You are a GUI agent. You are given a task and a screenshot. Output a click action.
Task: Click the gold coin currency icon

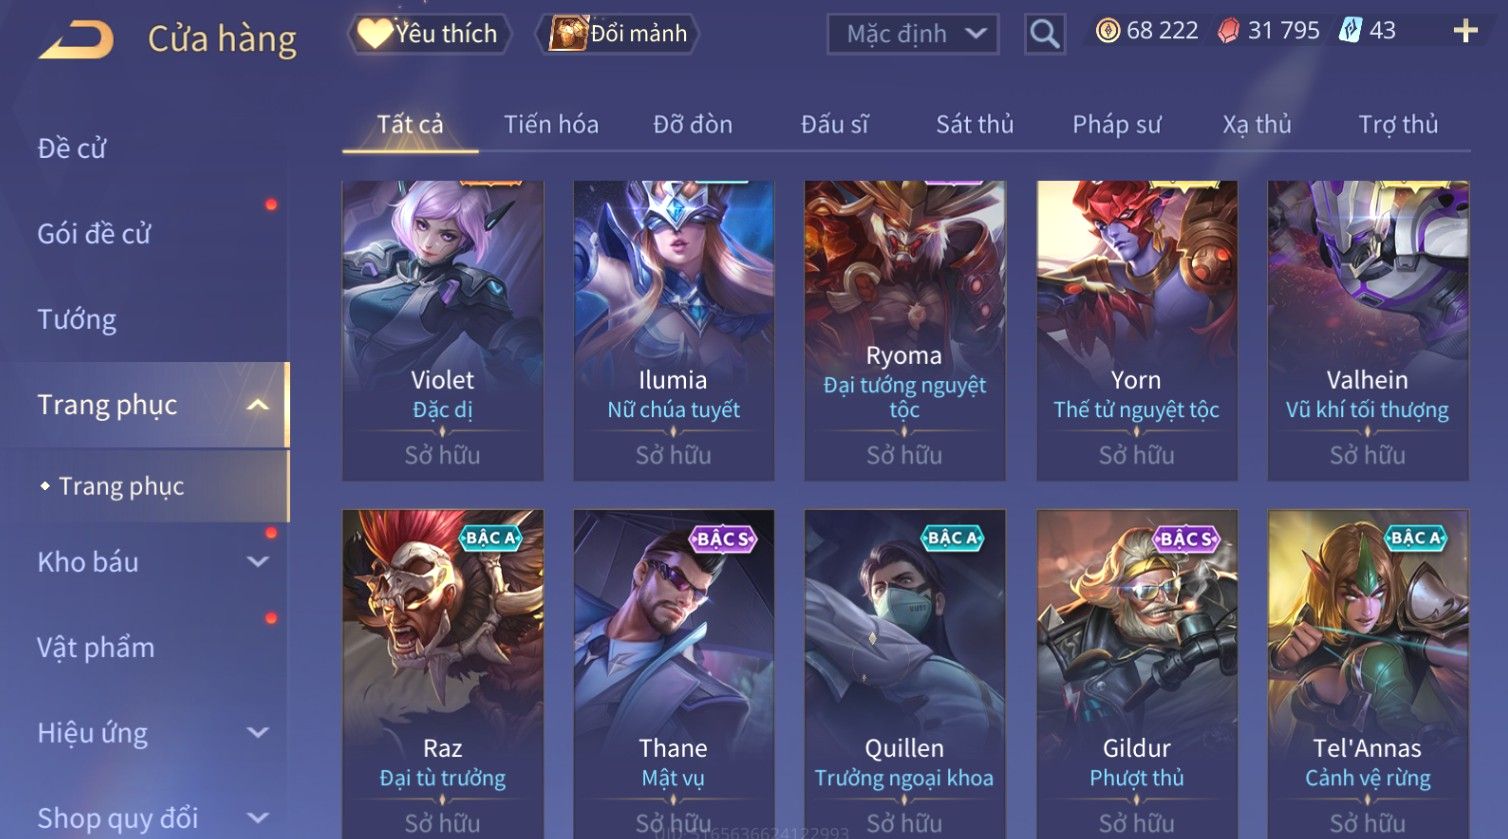point(1107,31)
